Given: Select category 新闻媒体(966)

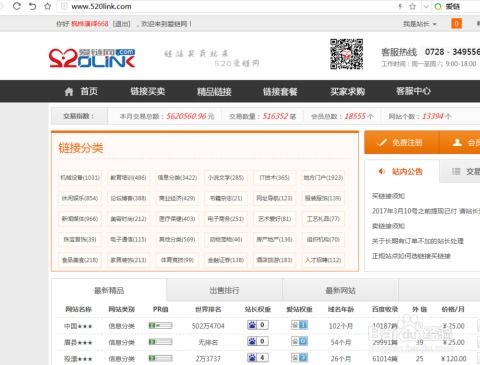Looking at the screenshot, I should click(x=80, y=219).
